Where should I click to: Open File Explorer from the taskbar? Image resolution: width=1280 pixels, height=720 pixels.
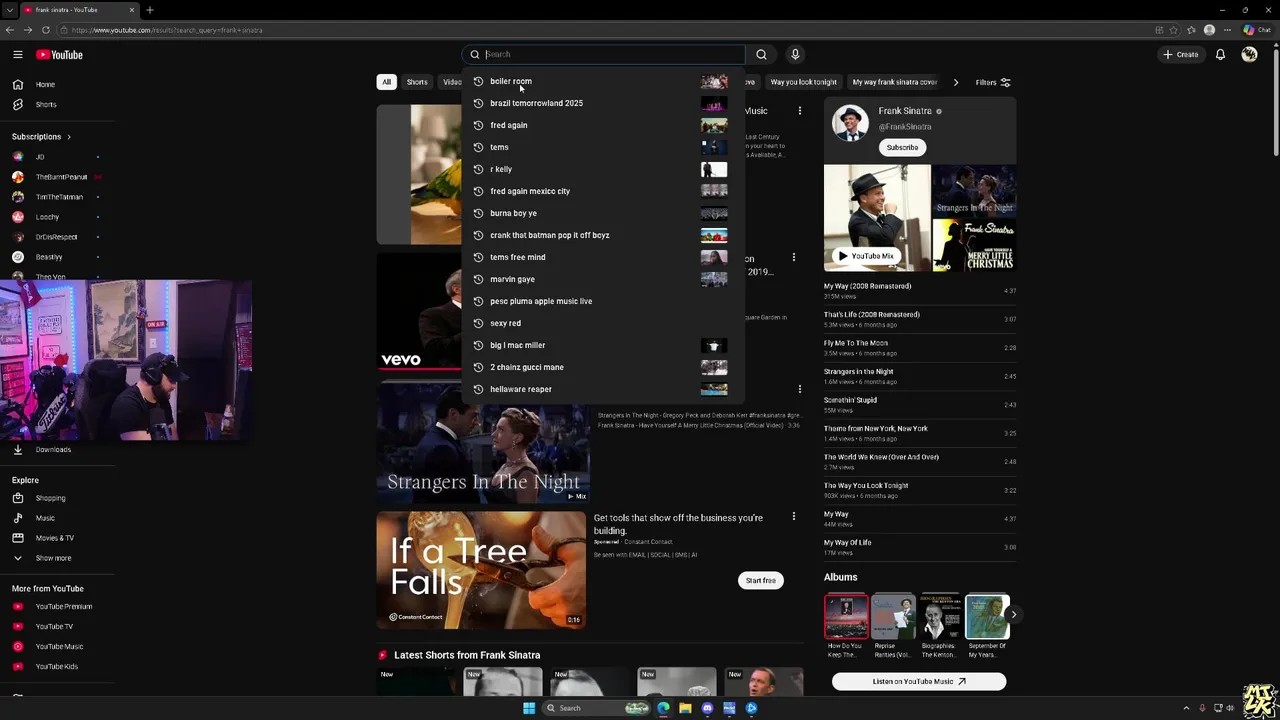[685, 708]
